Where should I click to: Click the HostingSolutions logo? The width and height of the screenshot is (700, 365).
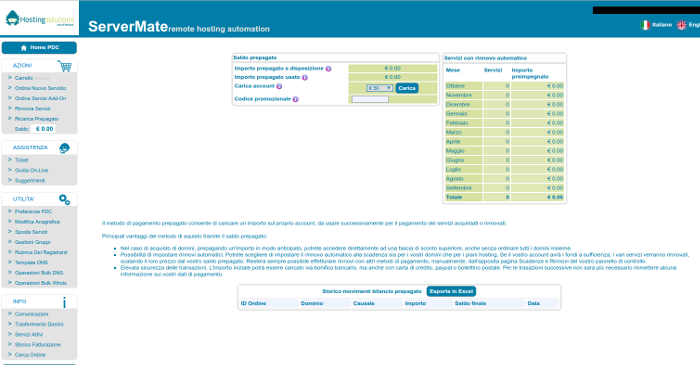[x=39, y=18]
